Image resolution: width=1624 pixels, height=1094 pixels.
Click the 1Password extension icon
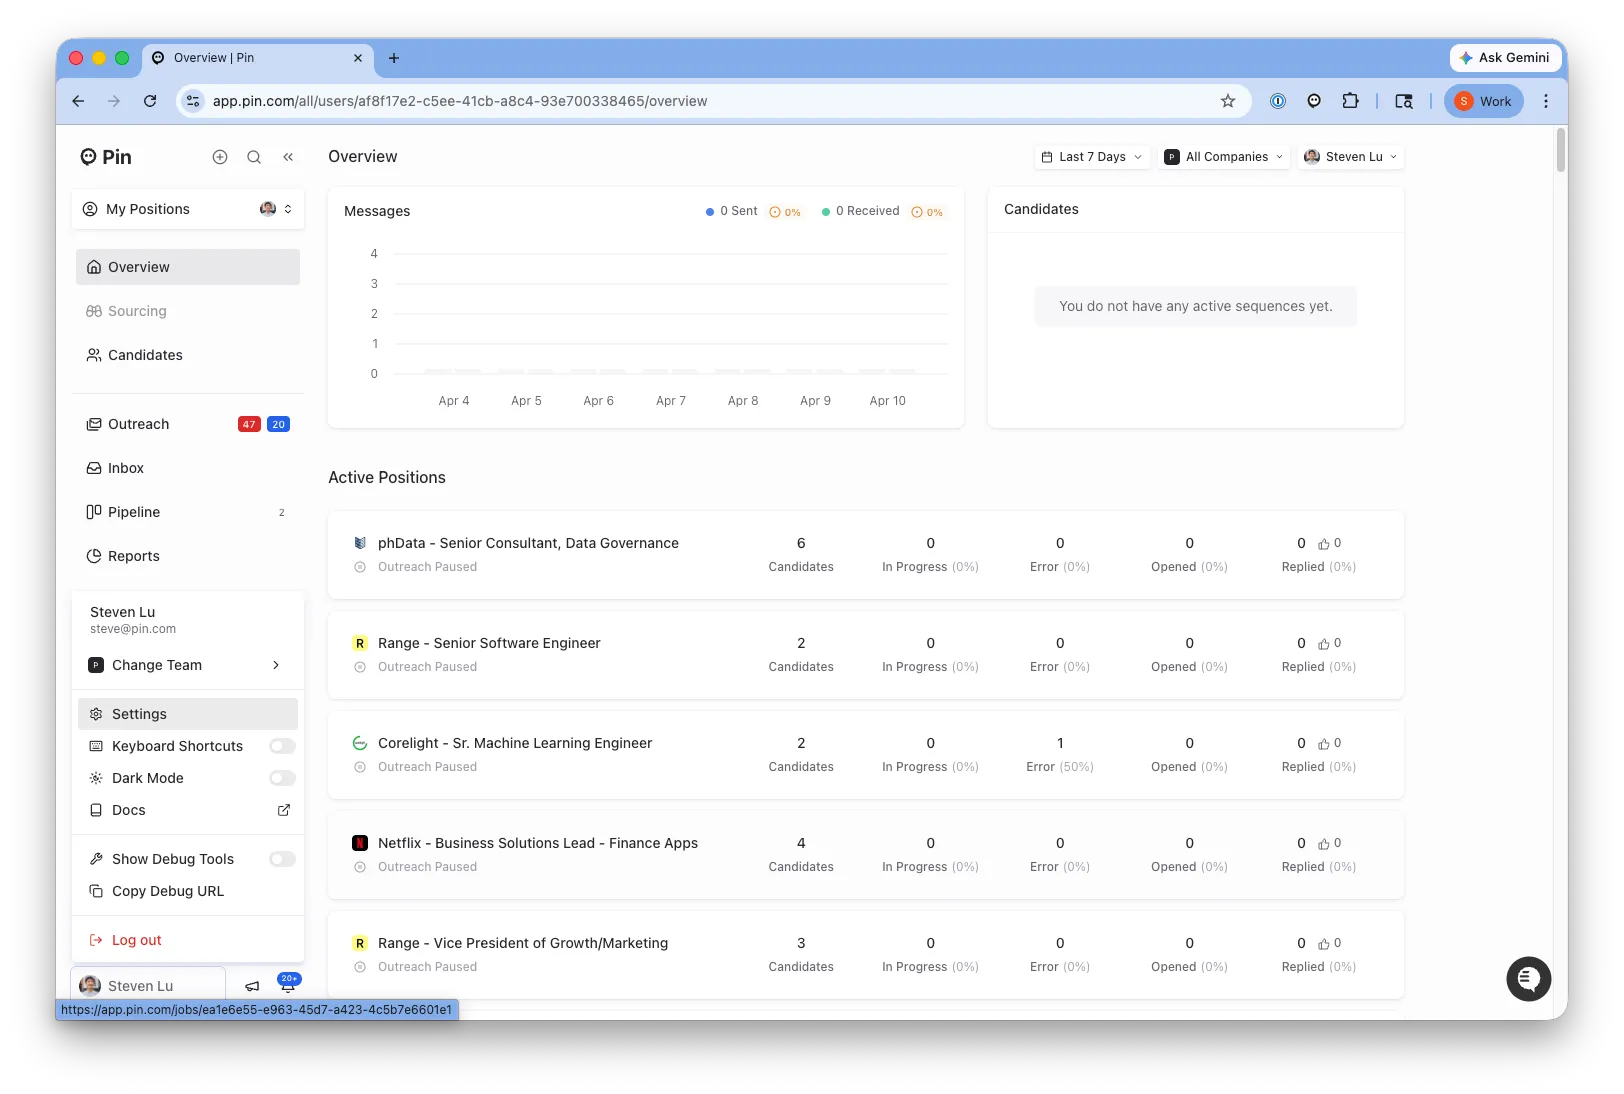1278,101
